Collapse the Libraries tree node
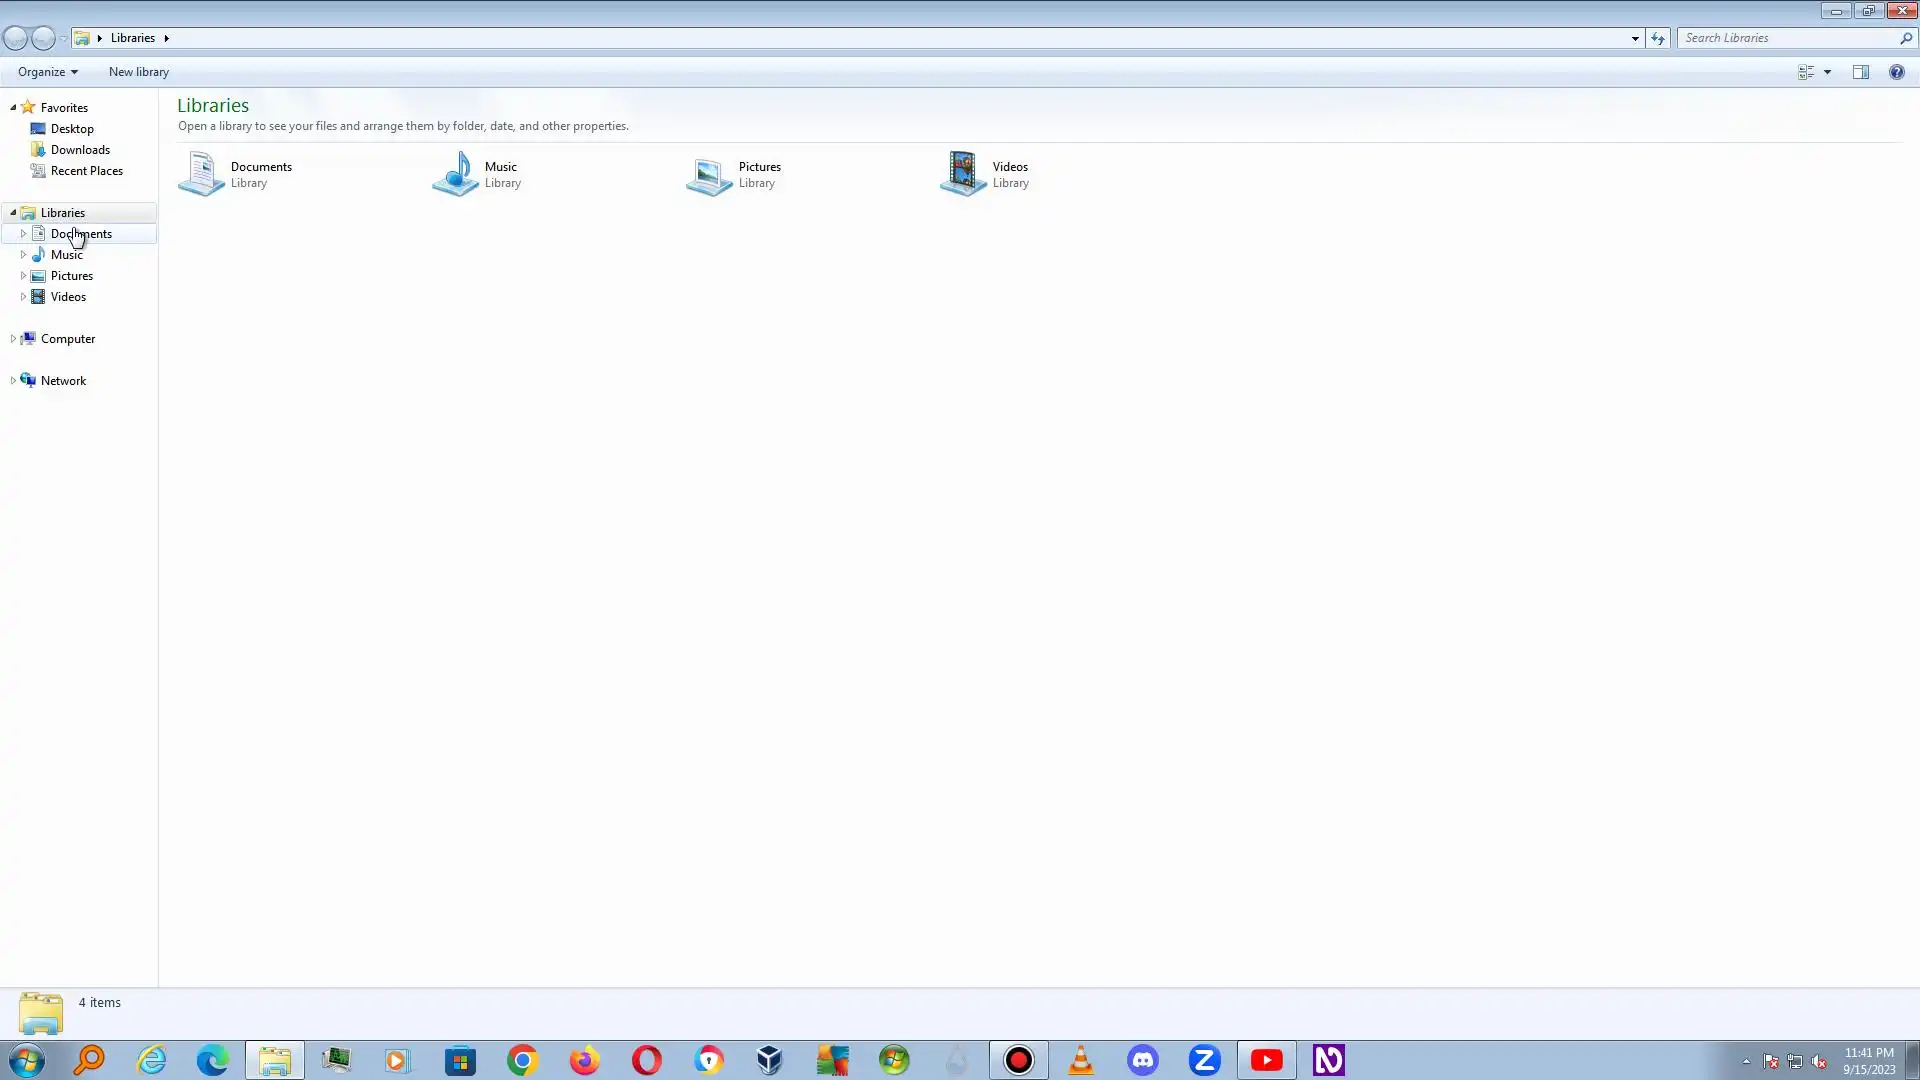The image size is (1920, 1080). point(13,213)
